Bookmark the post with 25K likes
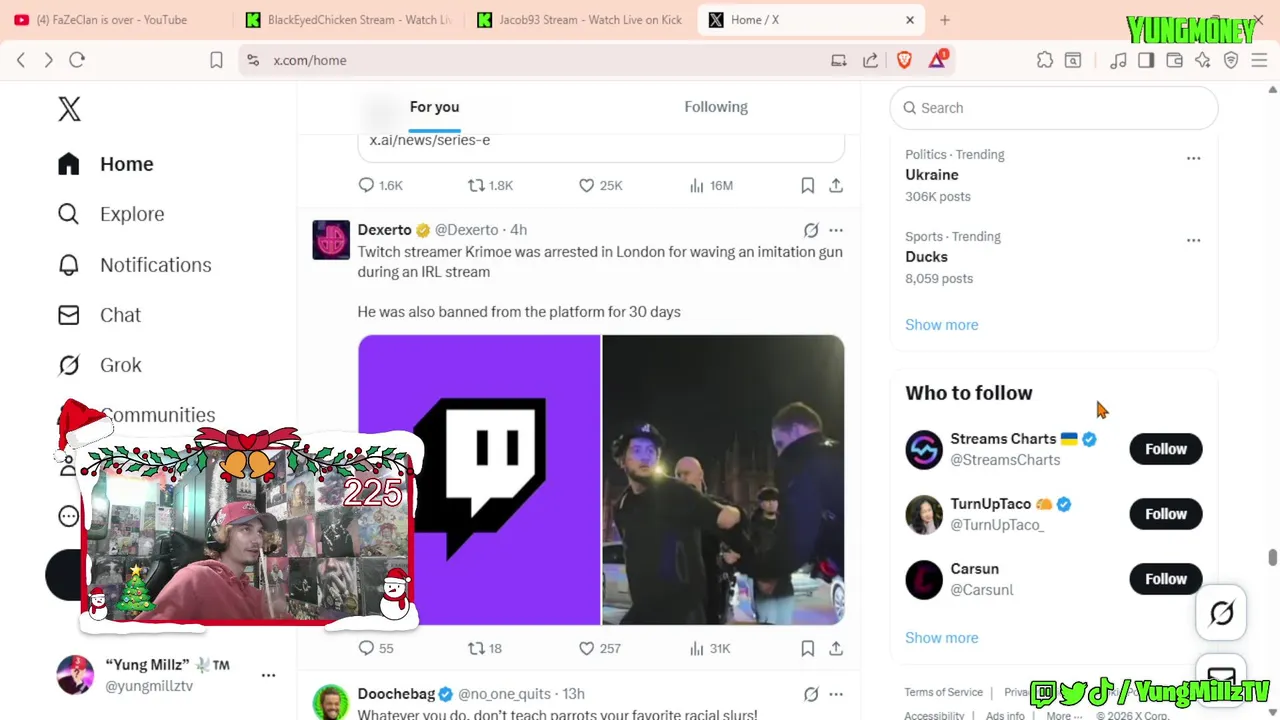 click(807, 185)
